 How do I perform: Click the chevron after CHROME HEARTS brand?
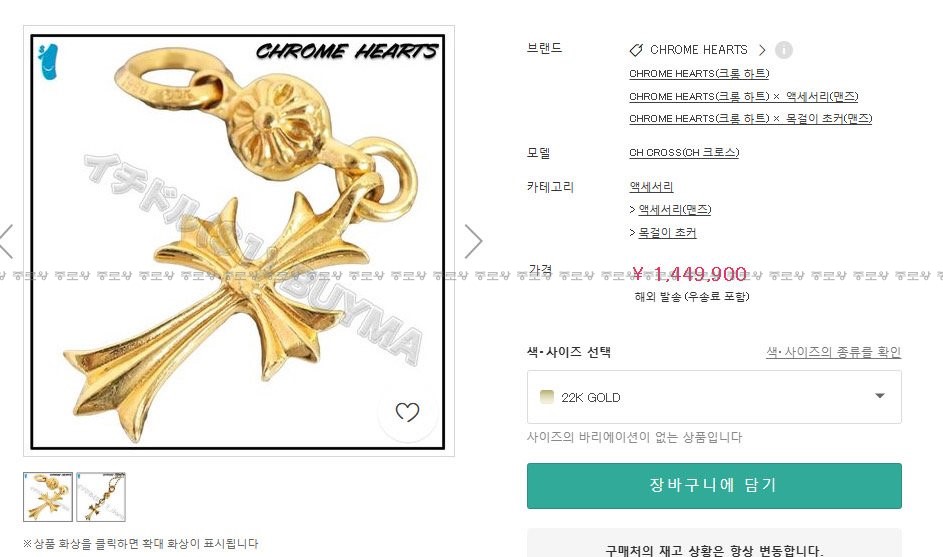(x=762, y=50)
